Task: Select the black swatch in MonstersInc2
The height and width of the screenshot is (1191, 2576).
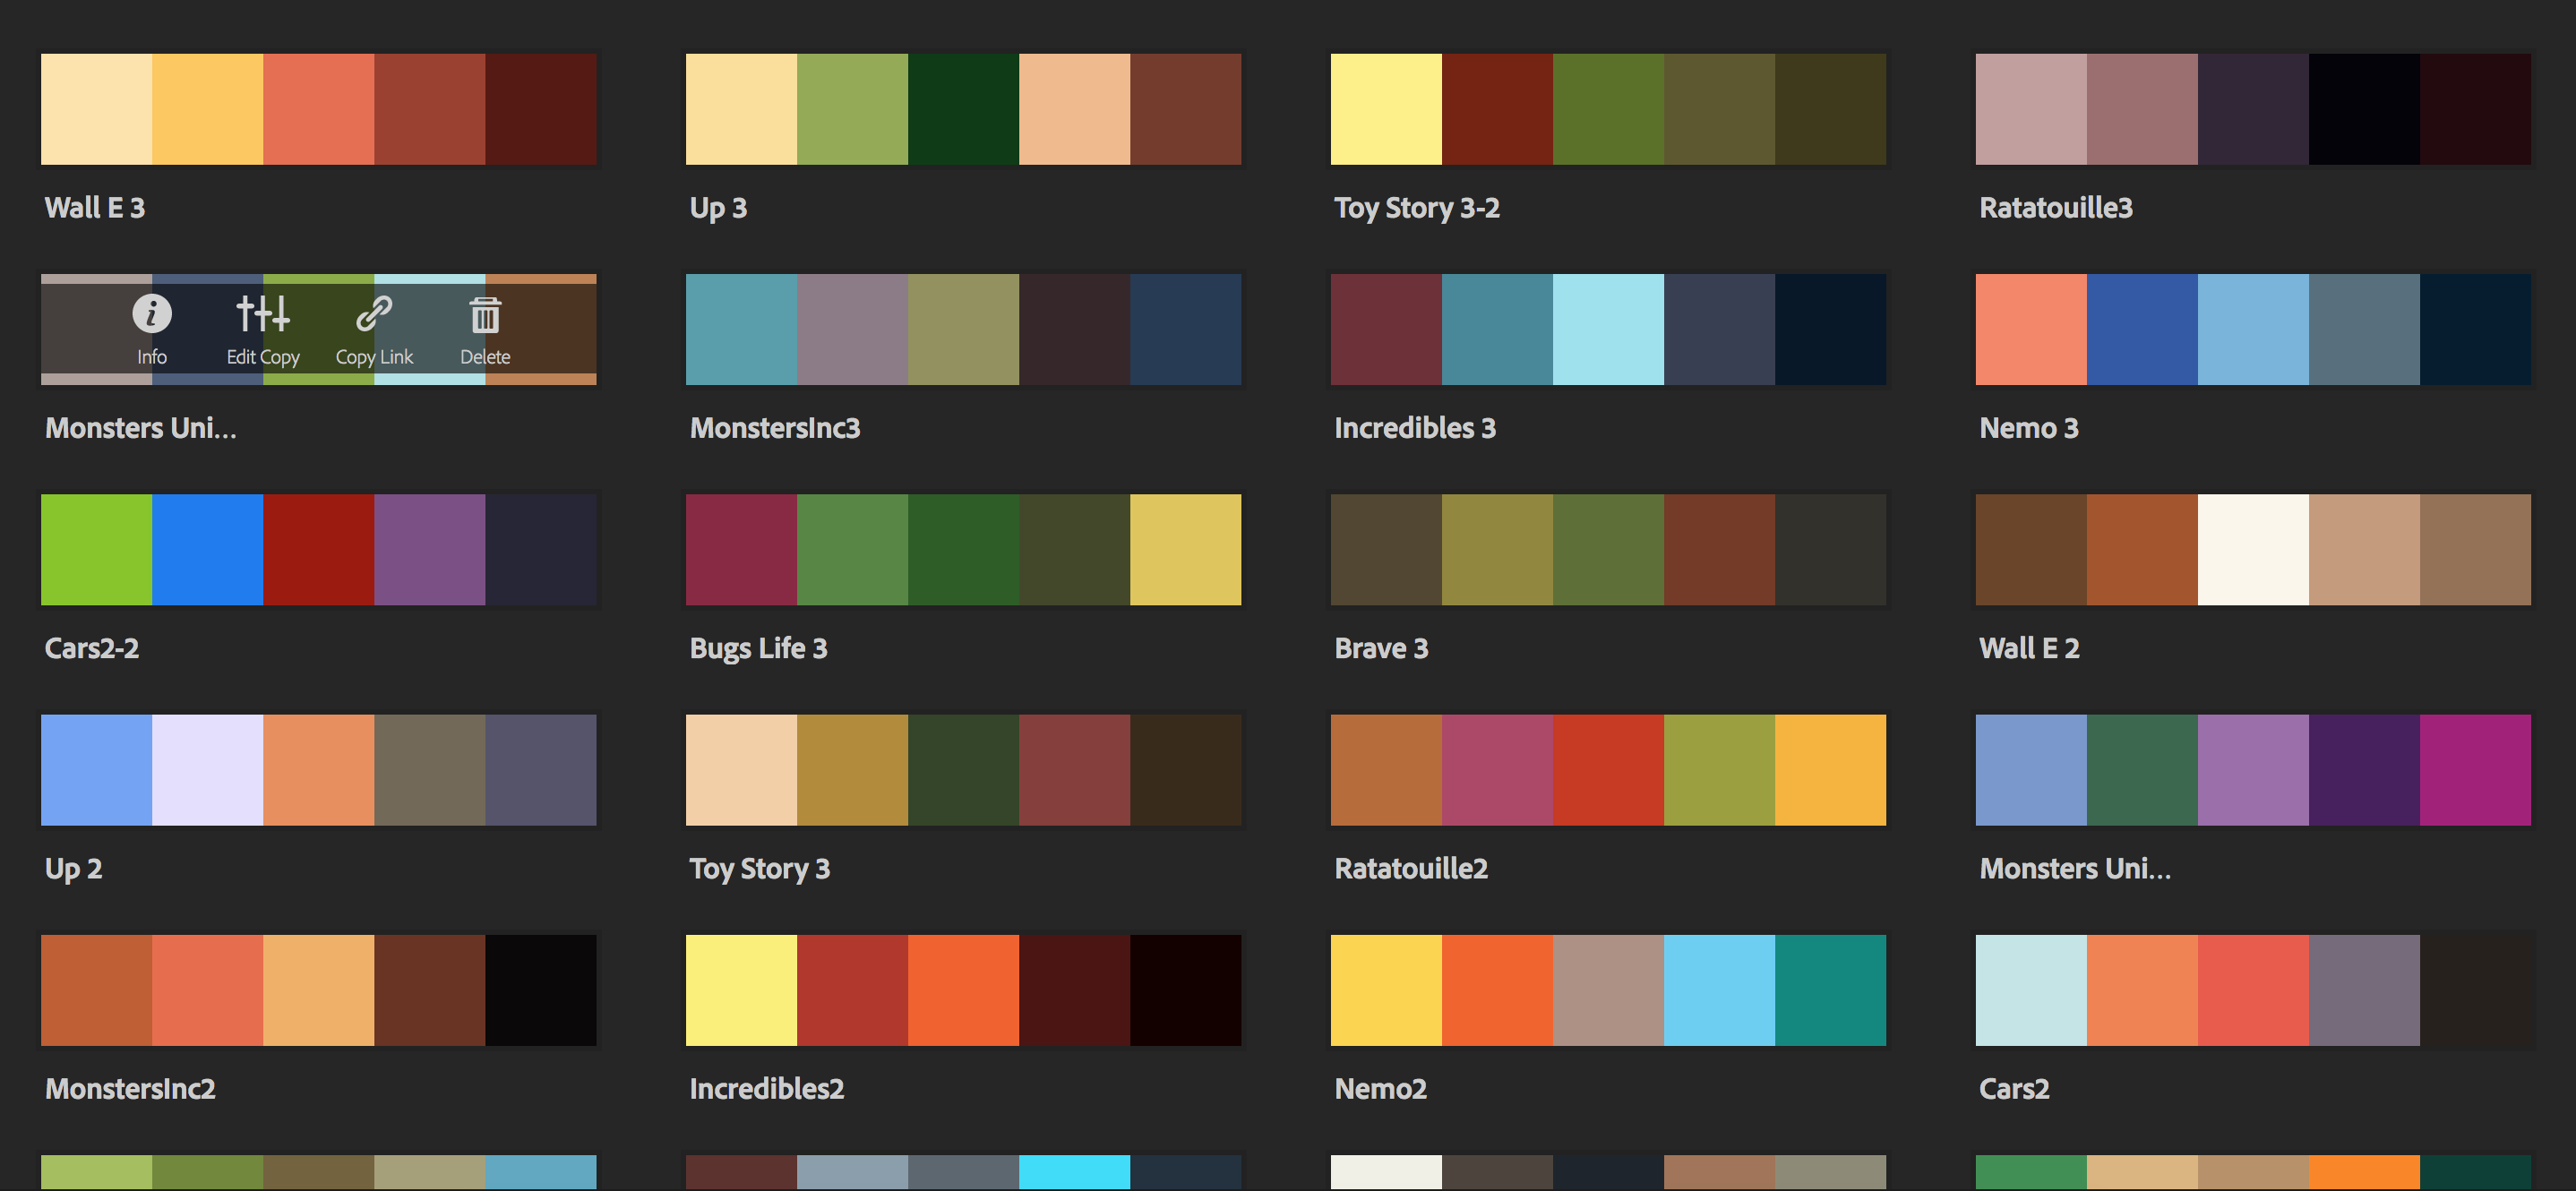Action: point(541,990)
